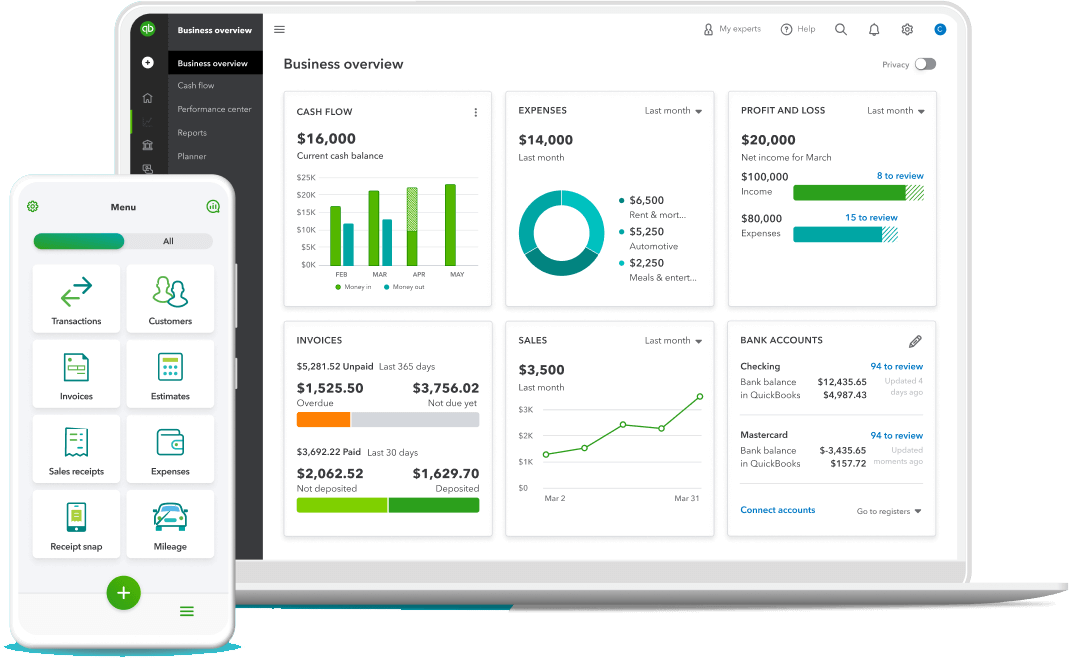Click the Not deposited light green bar
This screenshot has width=1069, height=658.
[342, 505]
